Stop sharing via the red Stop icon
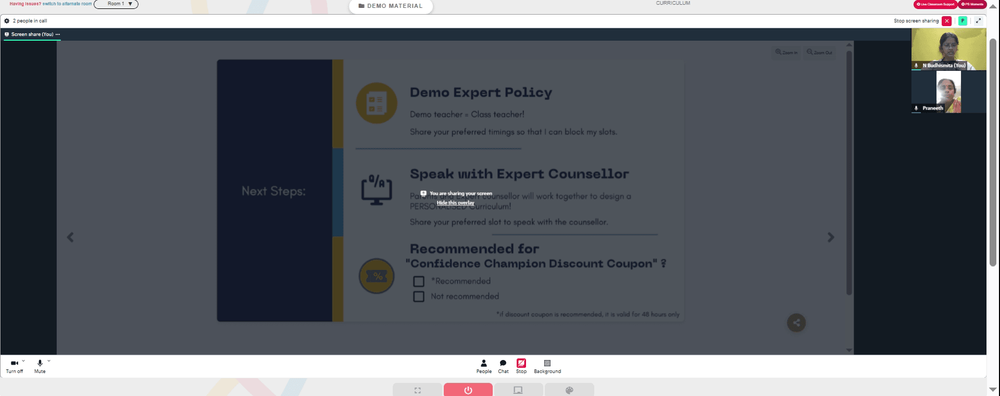This screenshot has width=1000, height=396. (x=521, y=366)
